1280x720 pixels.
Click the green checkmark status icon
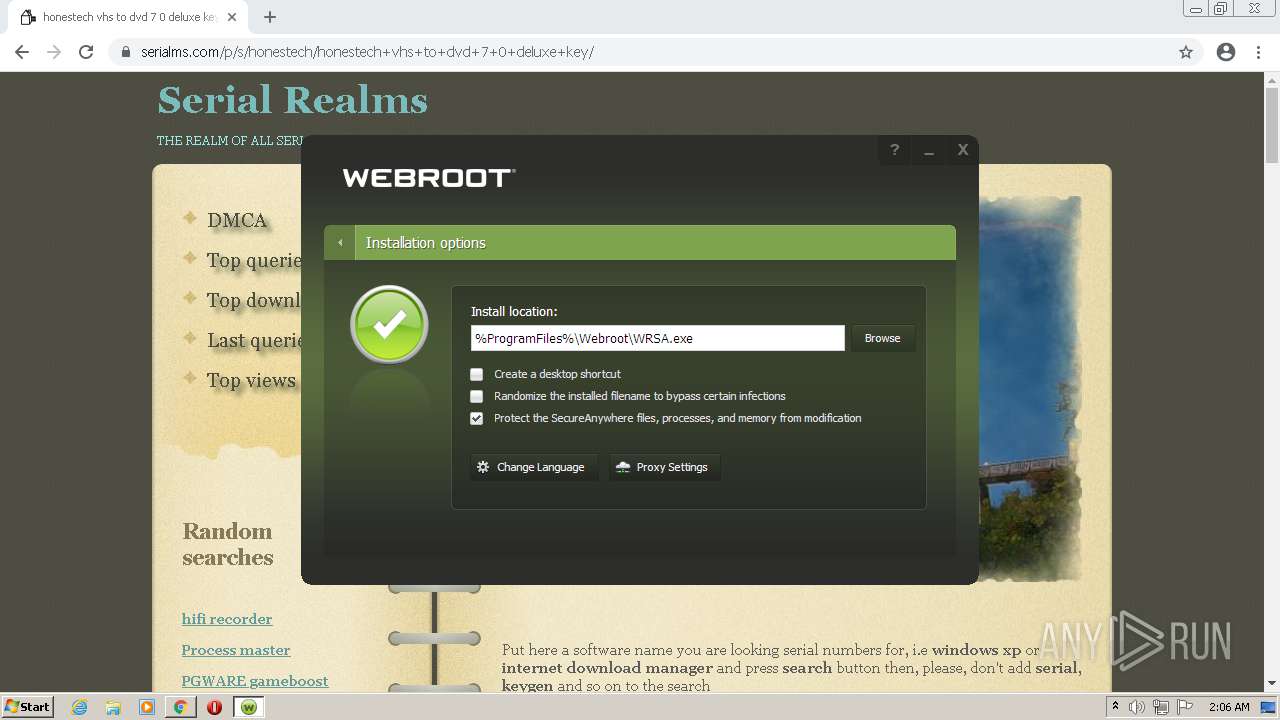(x=389, y=325)
